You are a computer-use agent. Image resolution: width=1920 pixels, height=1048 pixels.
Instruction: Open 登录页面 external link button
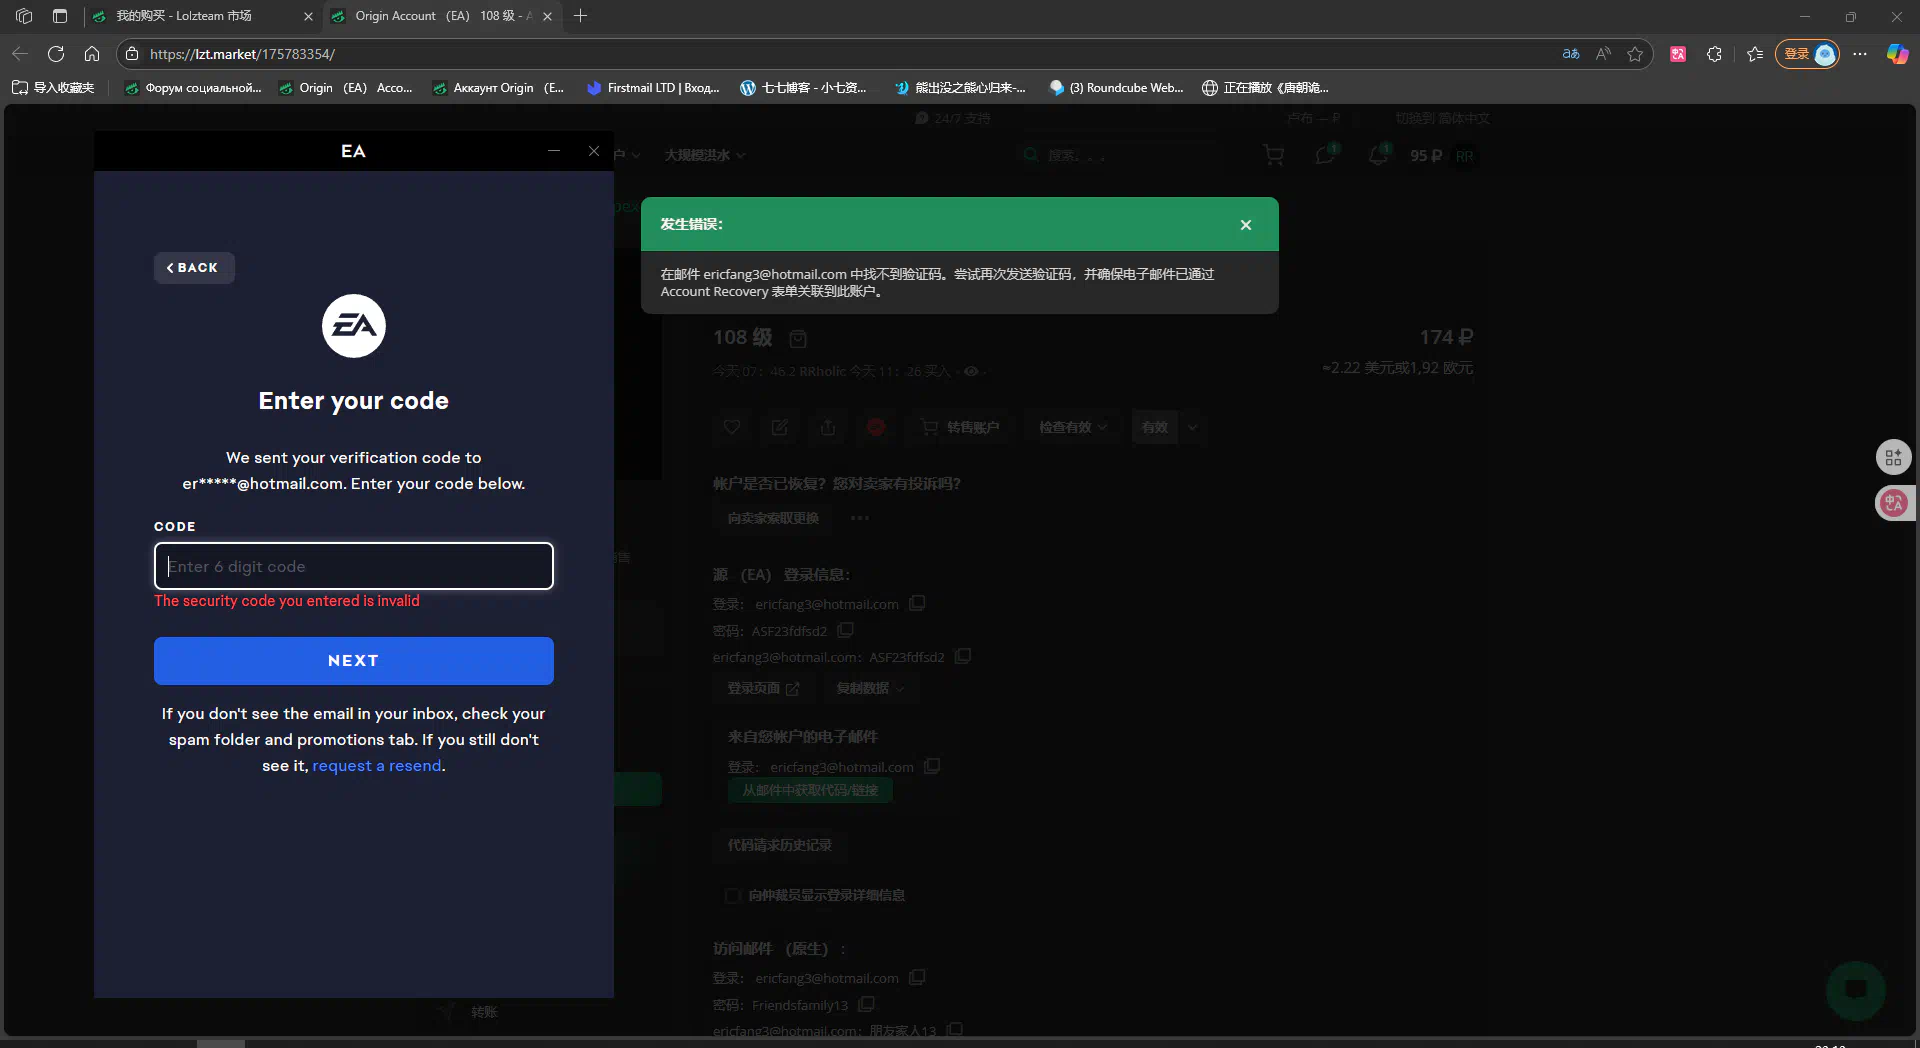pos(762,688)
